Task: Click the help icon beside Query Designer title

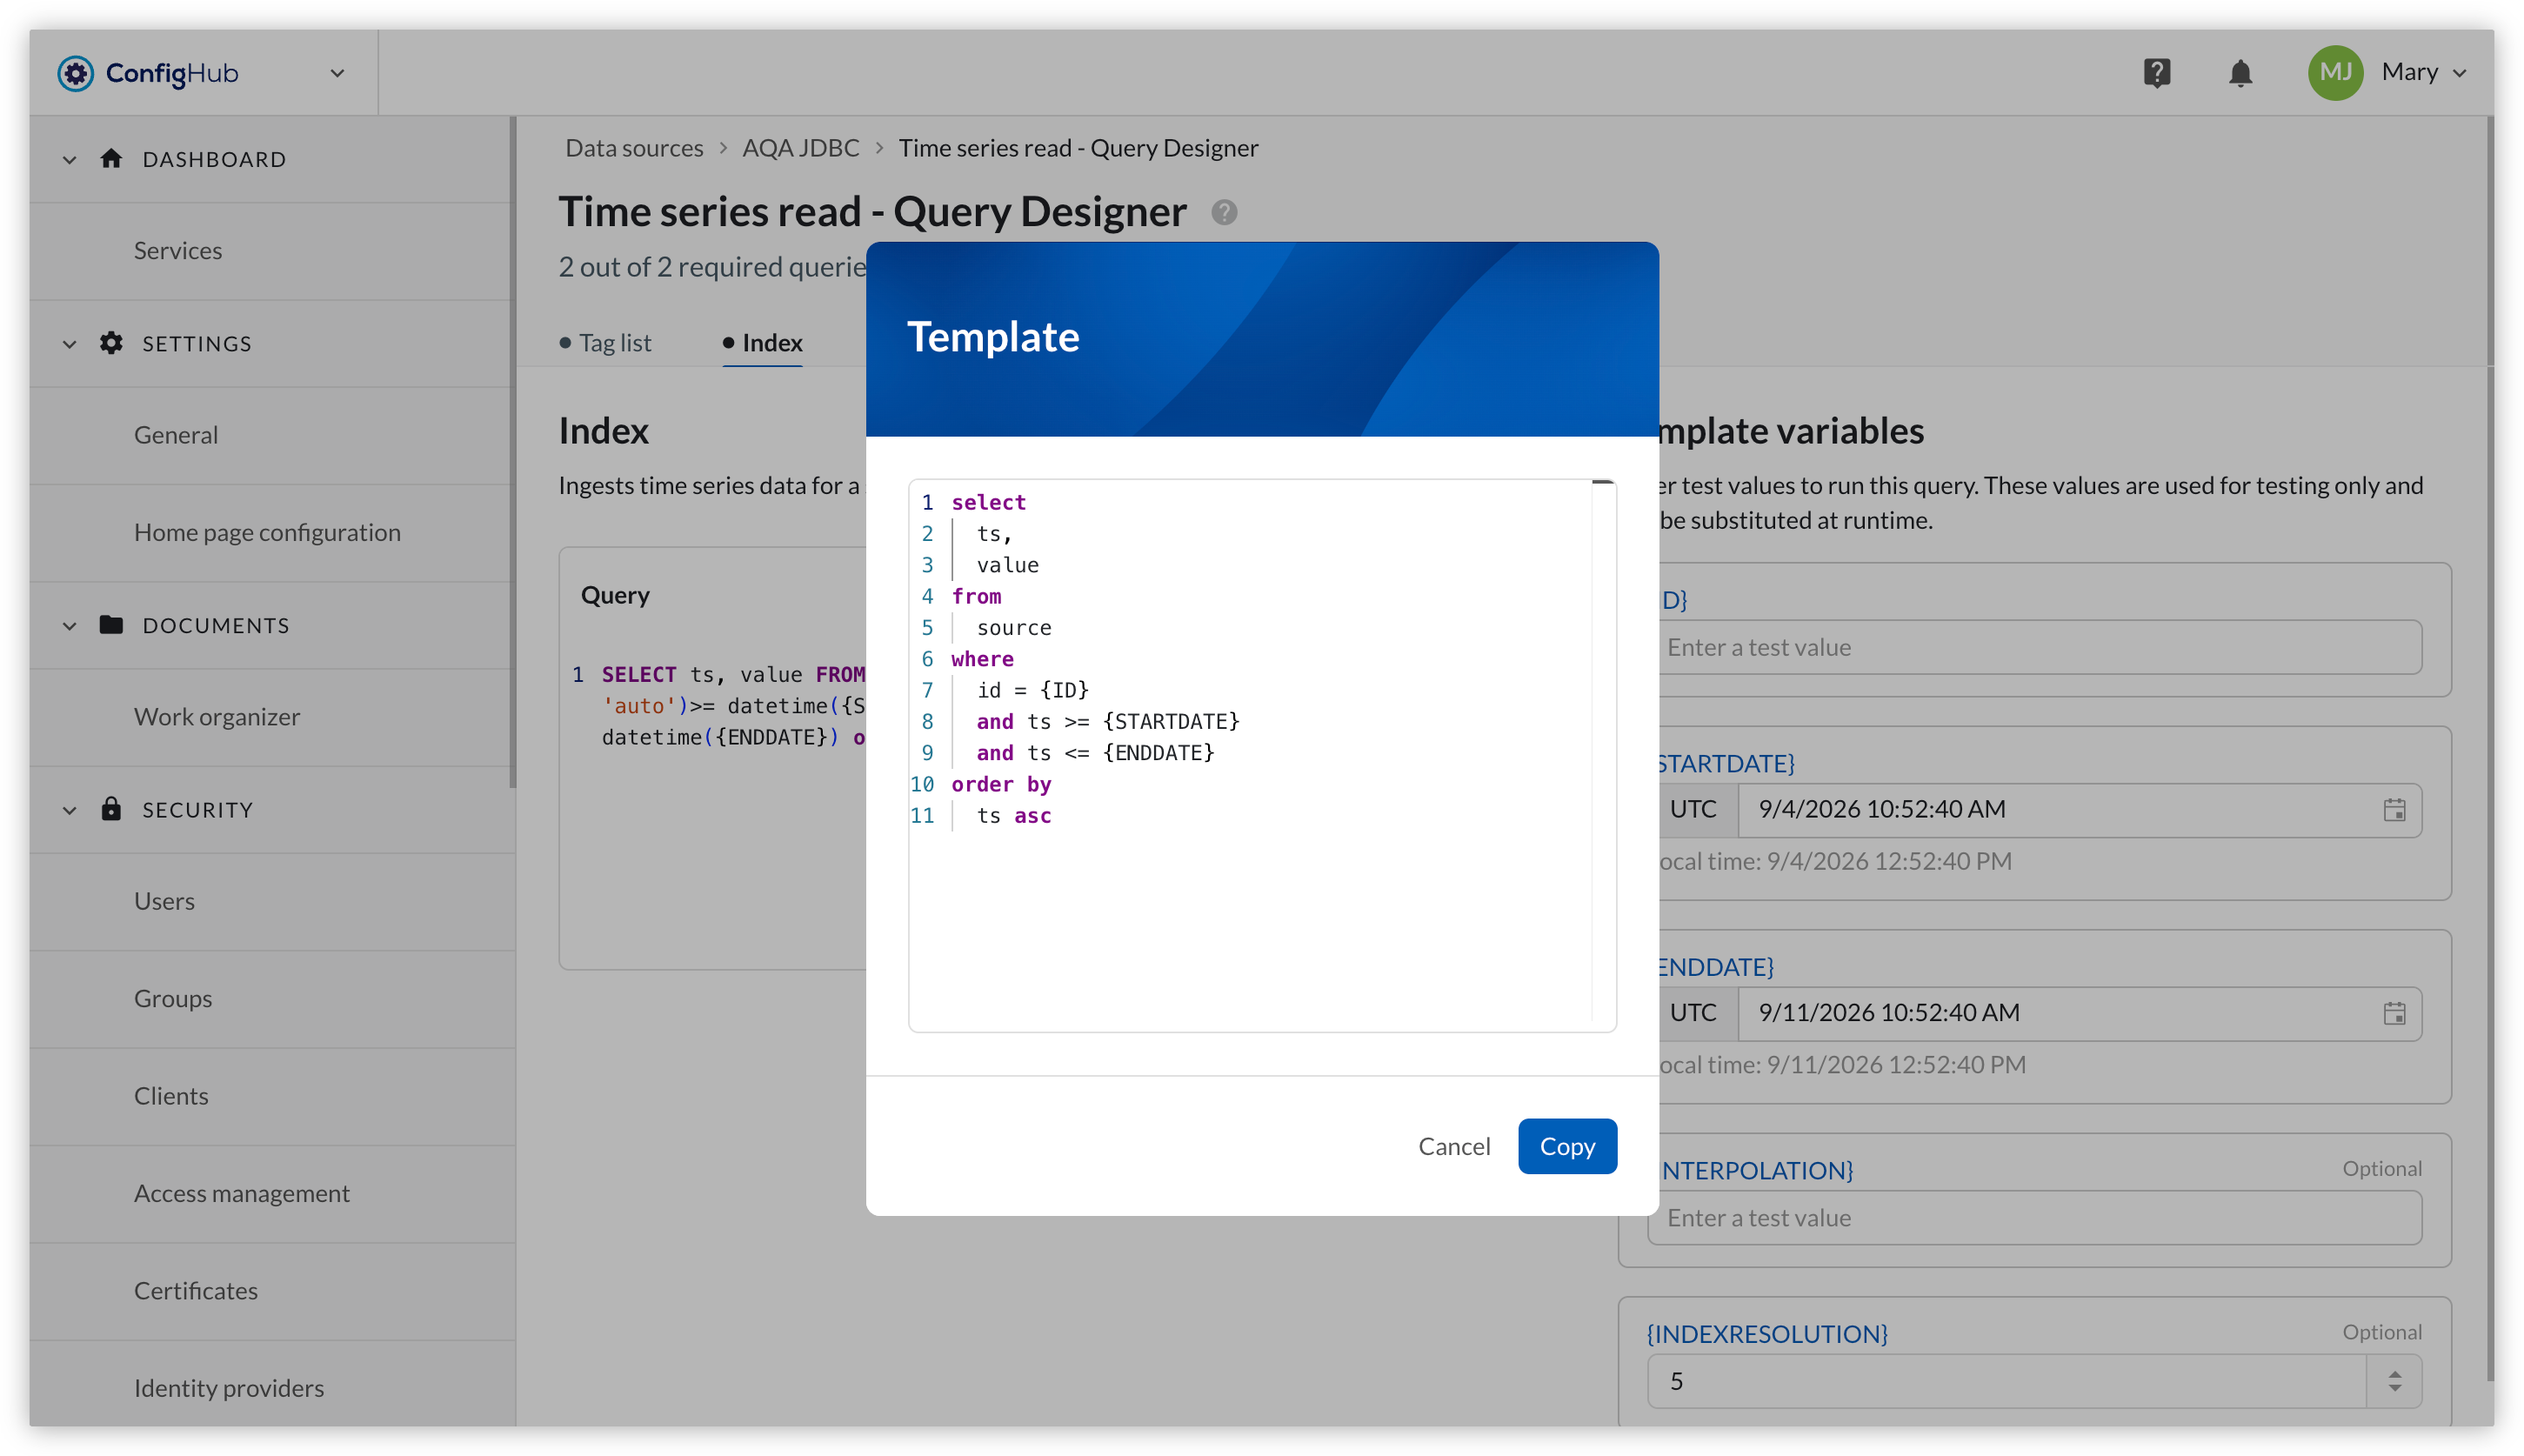Action: [1224, 212]
